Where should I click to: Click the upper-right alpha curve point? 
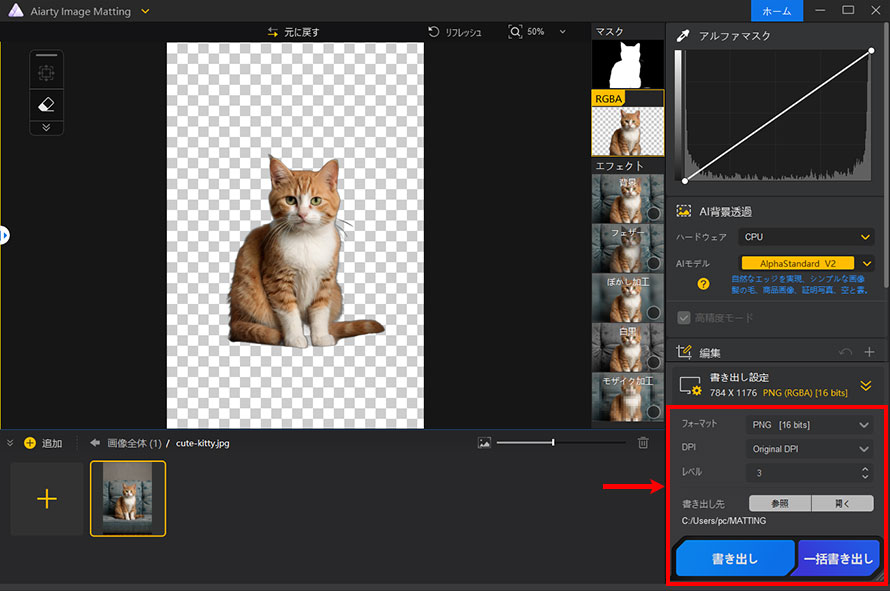(871, 51)
